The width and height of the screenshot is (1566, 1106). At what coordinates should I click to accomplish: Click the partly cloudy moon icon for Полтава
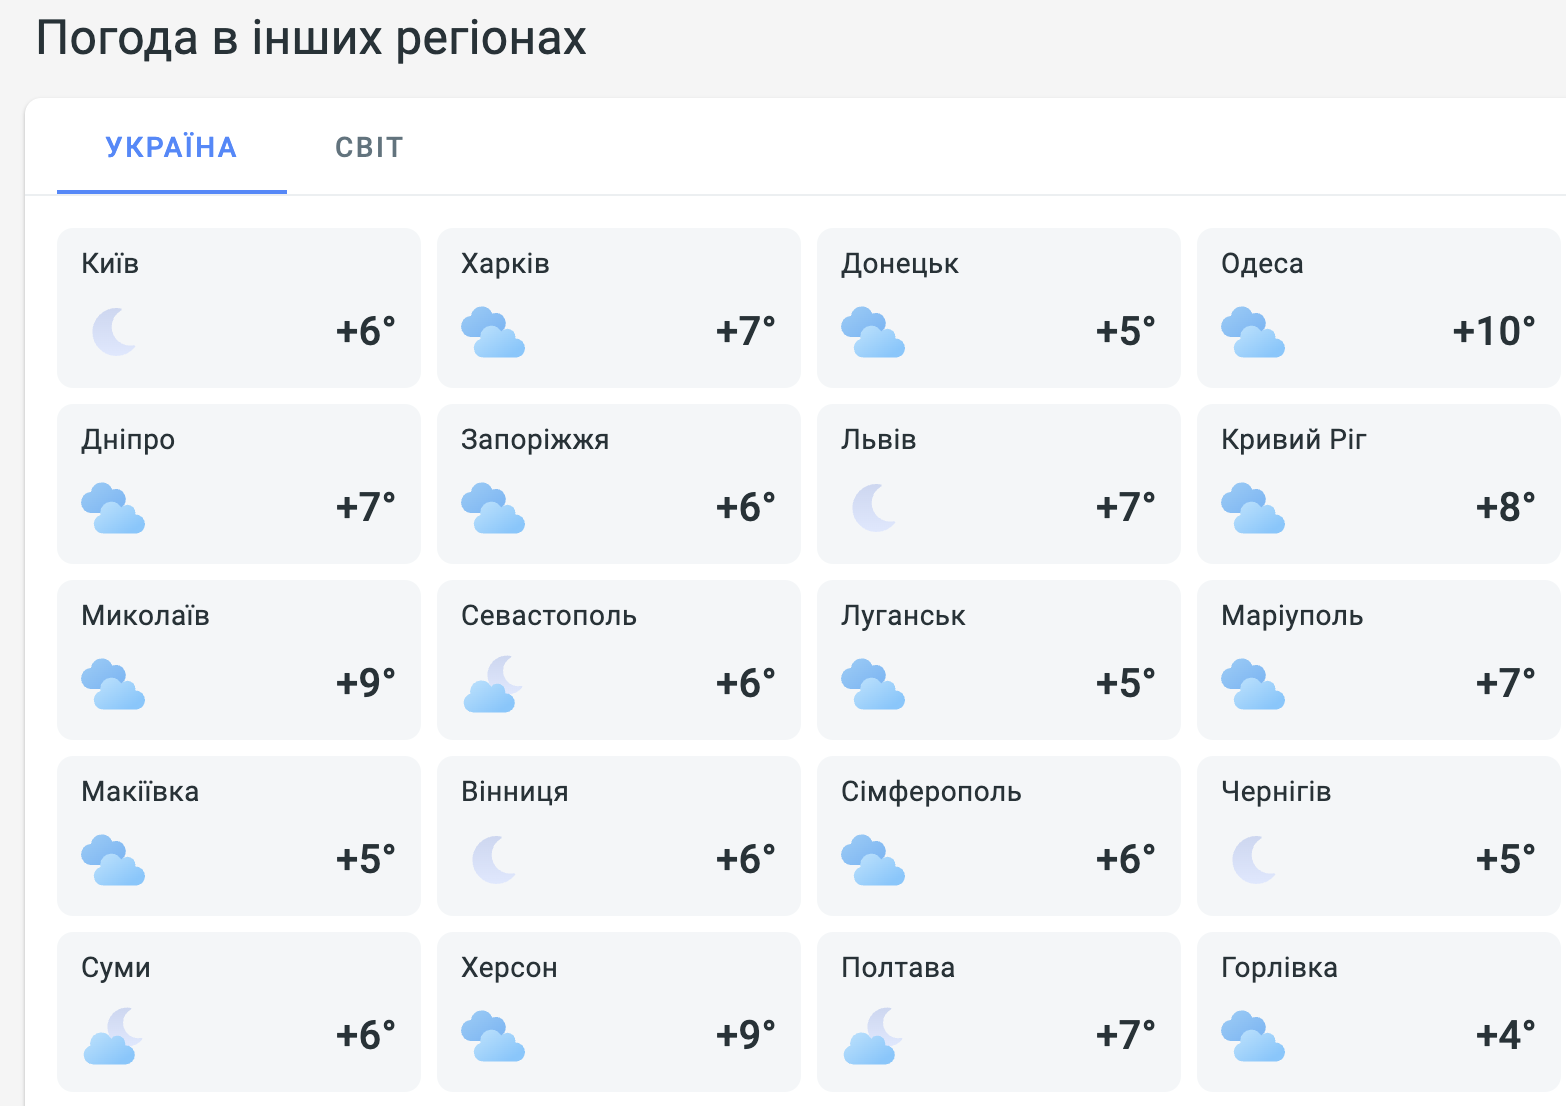pos(873,1036)
